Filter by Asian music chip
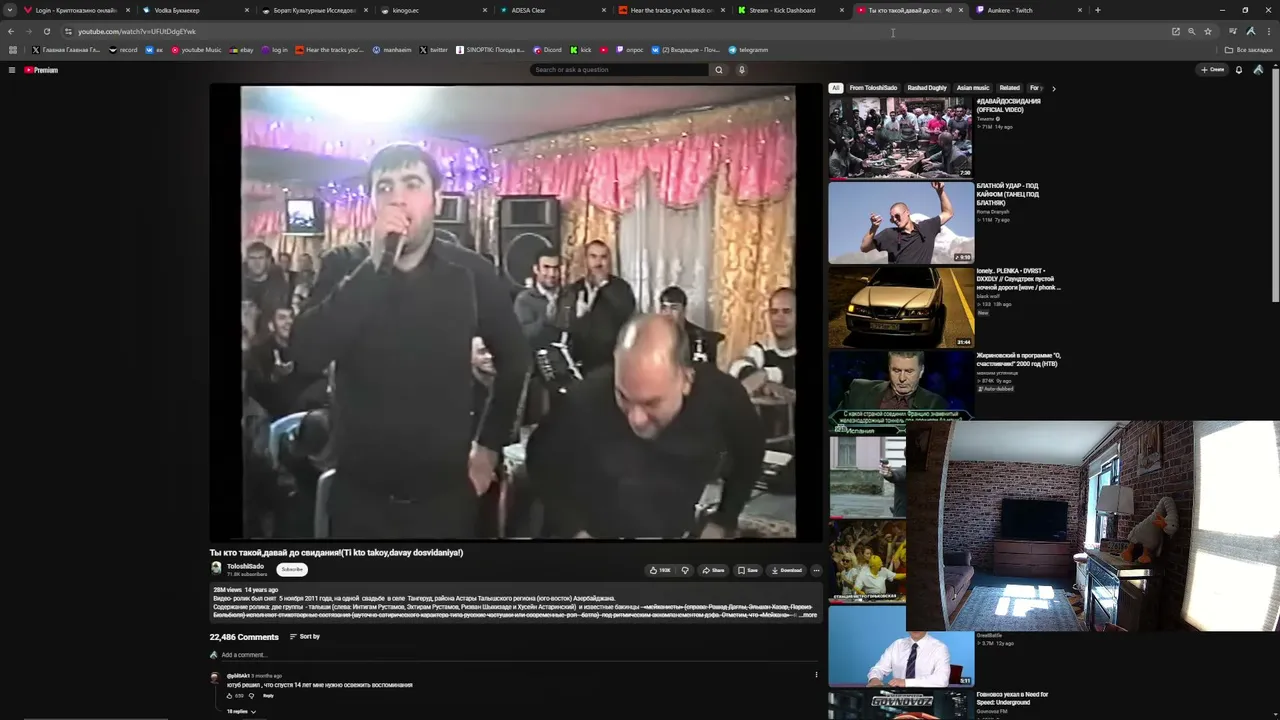The height and width of the screenshot is (720, 1280). [973, 88]
